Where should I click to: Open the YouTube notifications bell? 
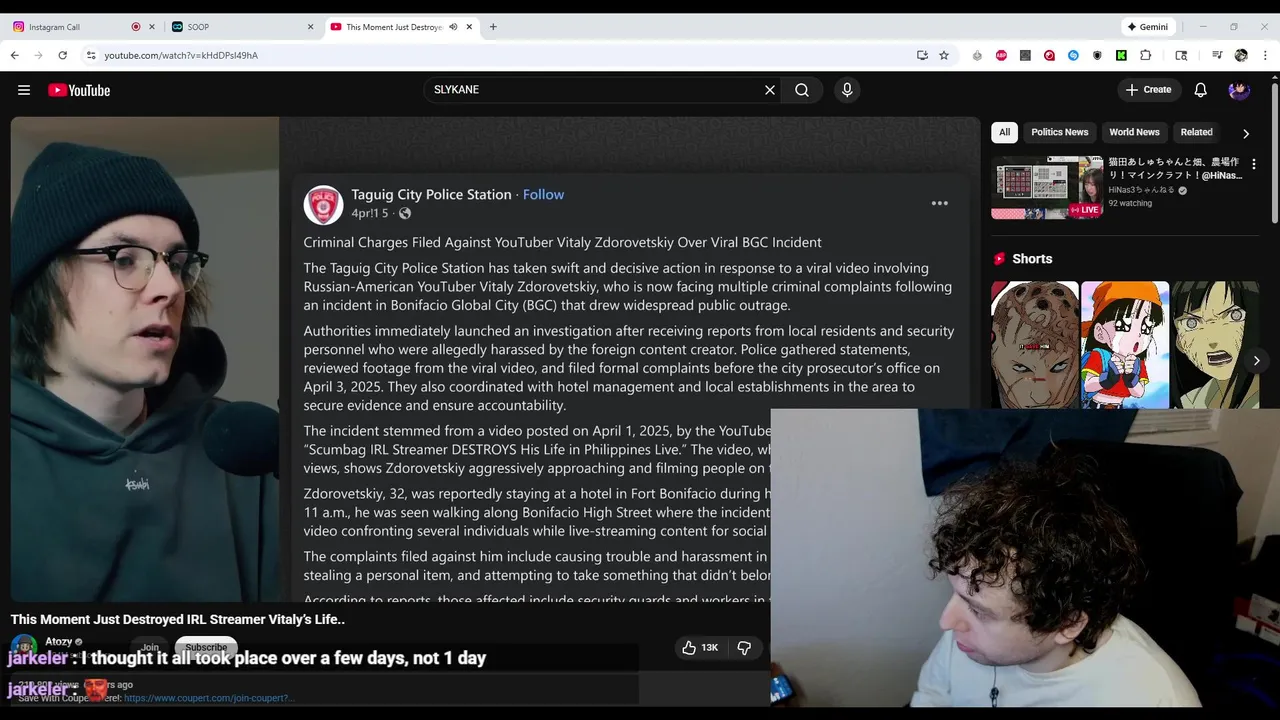[x=1201, y=90]
